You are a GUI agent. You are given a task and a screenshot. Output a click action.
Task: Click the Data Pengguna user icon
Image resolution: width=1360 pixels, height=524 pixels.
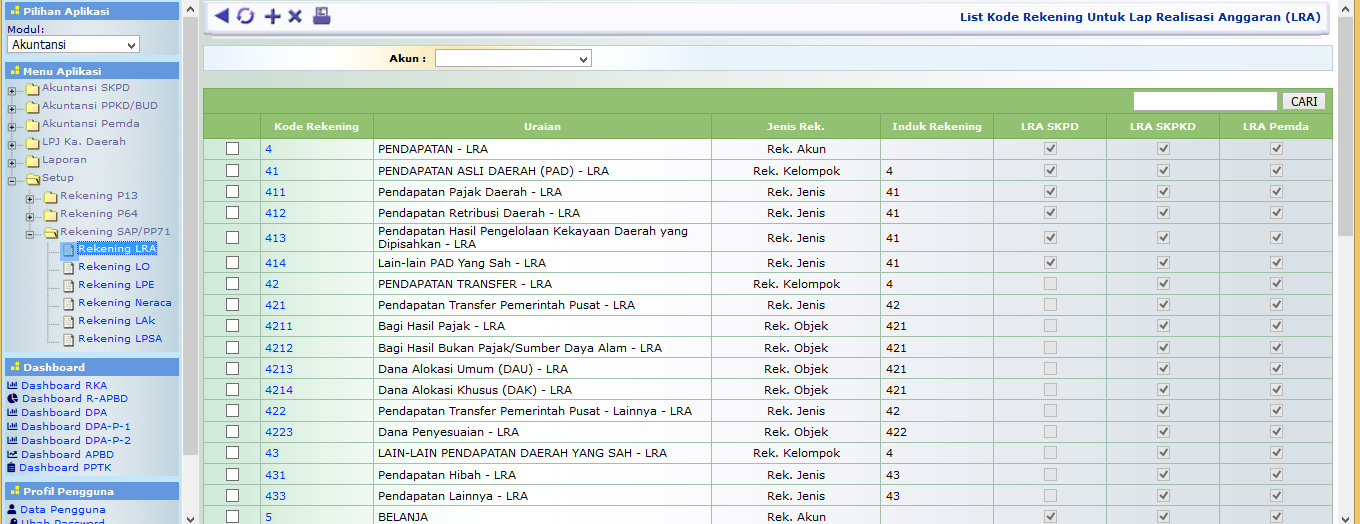[12, 510]
